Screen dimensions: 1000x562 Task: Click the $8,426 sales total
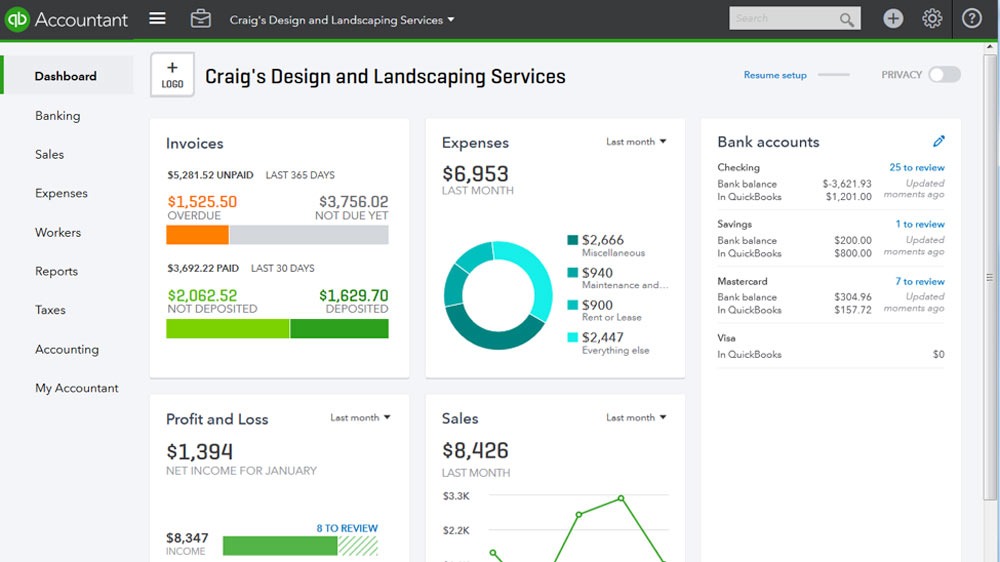click(475, 450)
